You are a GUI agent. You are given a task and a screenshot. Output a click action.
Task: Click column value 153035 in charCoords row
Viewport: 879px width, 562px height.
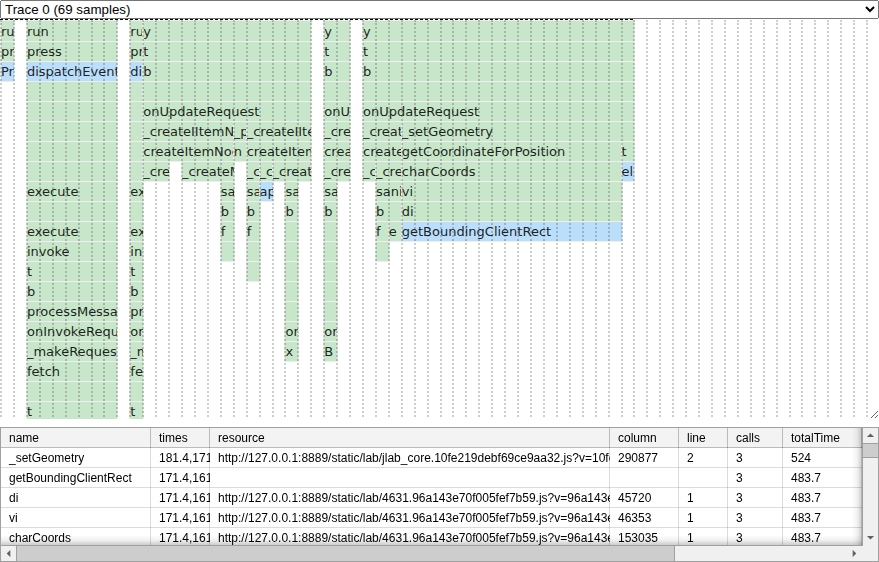[644, 536]
